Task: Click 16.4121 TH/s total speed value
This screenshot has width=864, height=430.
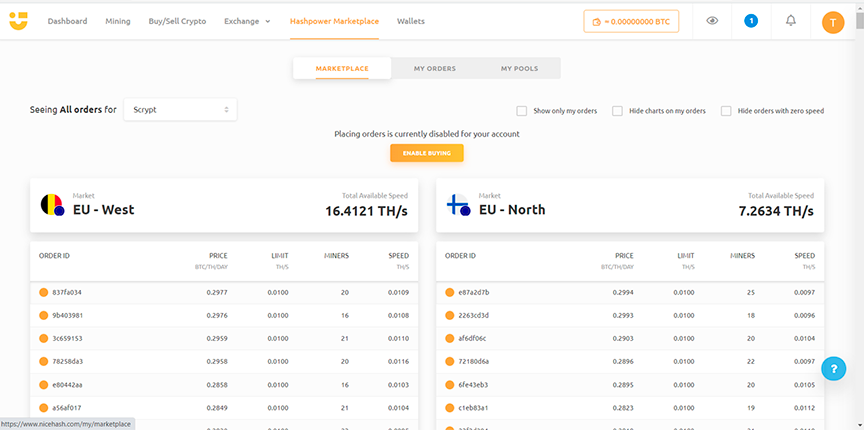Action: point(366,211)
